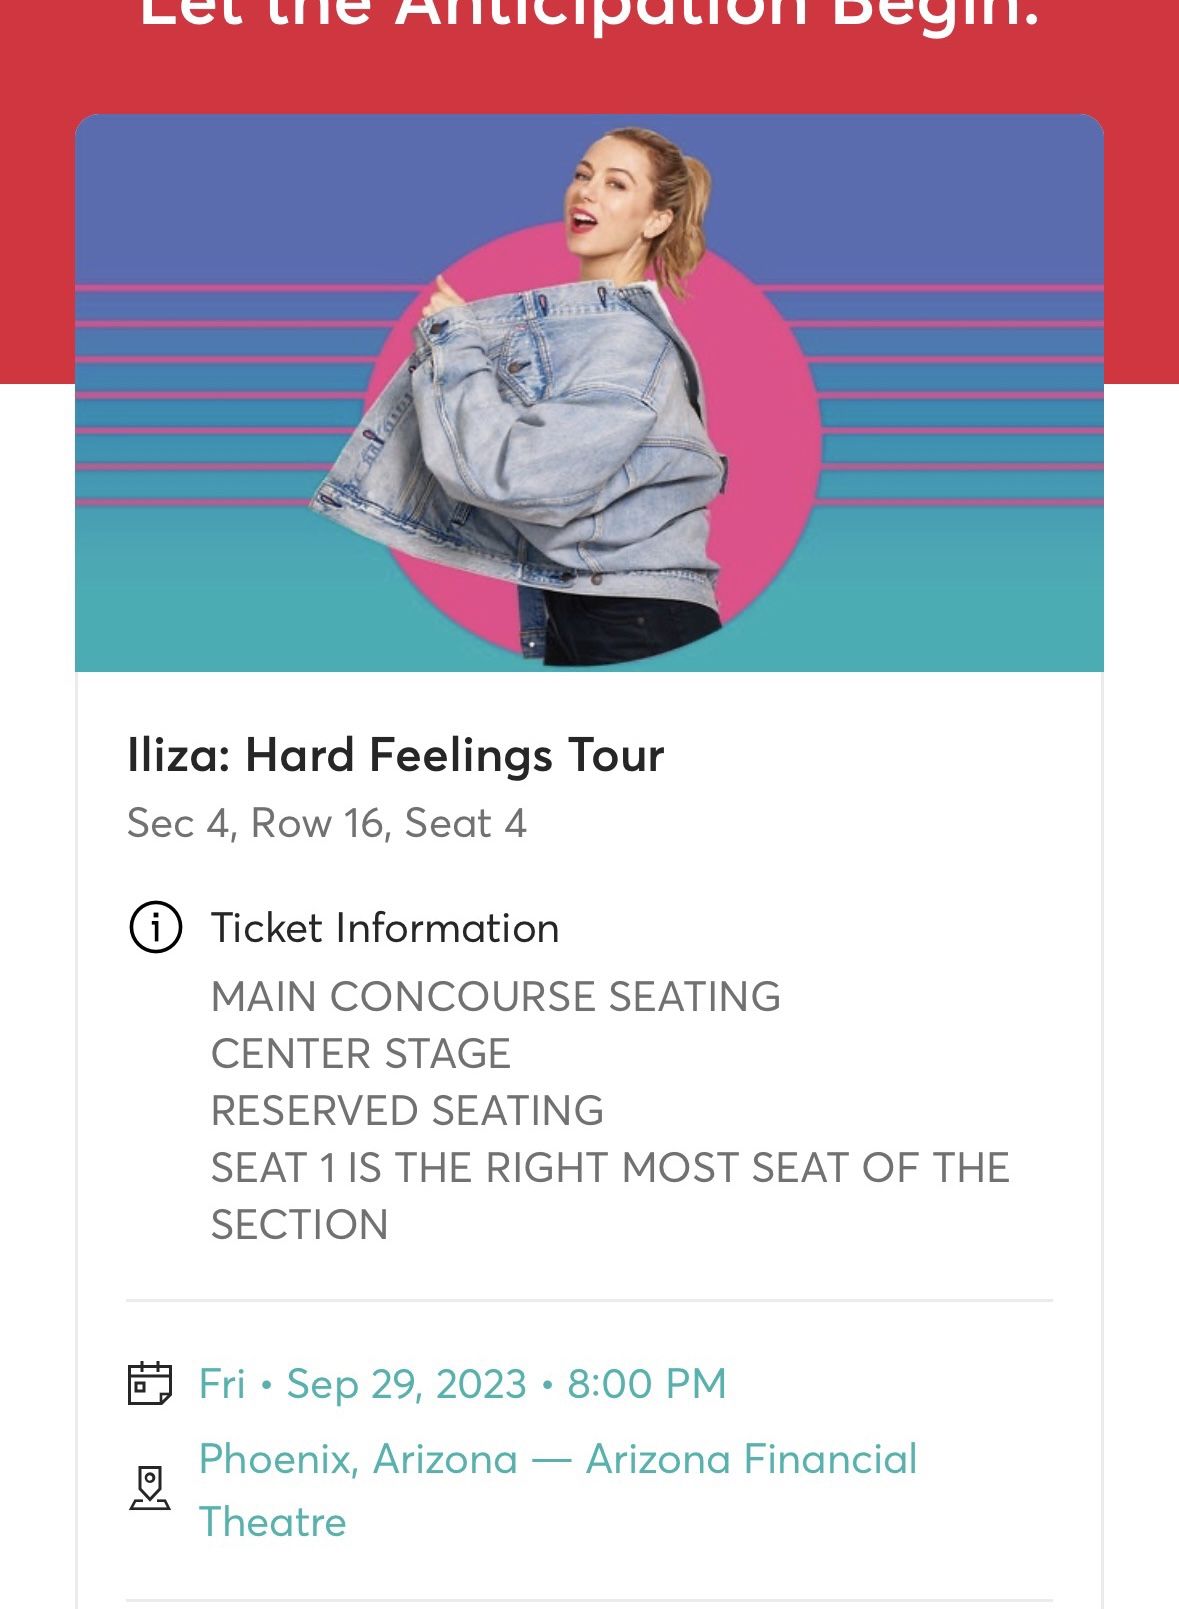Click the venue map pin icon
Screen dimensions: 1179x1609
coord(150,1488)
